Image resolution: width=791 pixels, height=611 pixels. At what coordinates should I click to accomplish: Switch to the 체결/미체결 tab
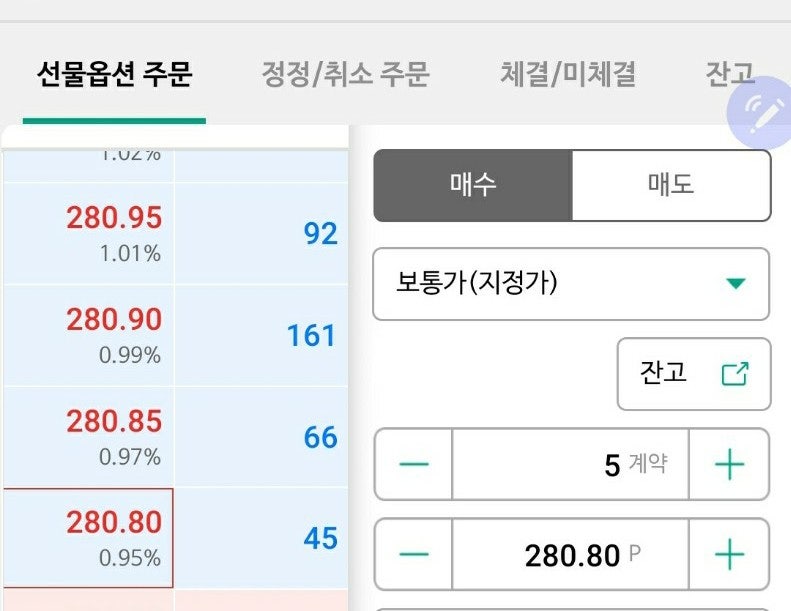coord(568,74)
